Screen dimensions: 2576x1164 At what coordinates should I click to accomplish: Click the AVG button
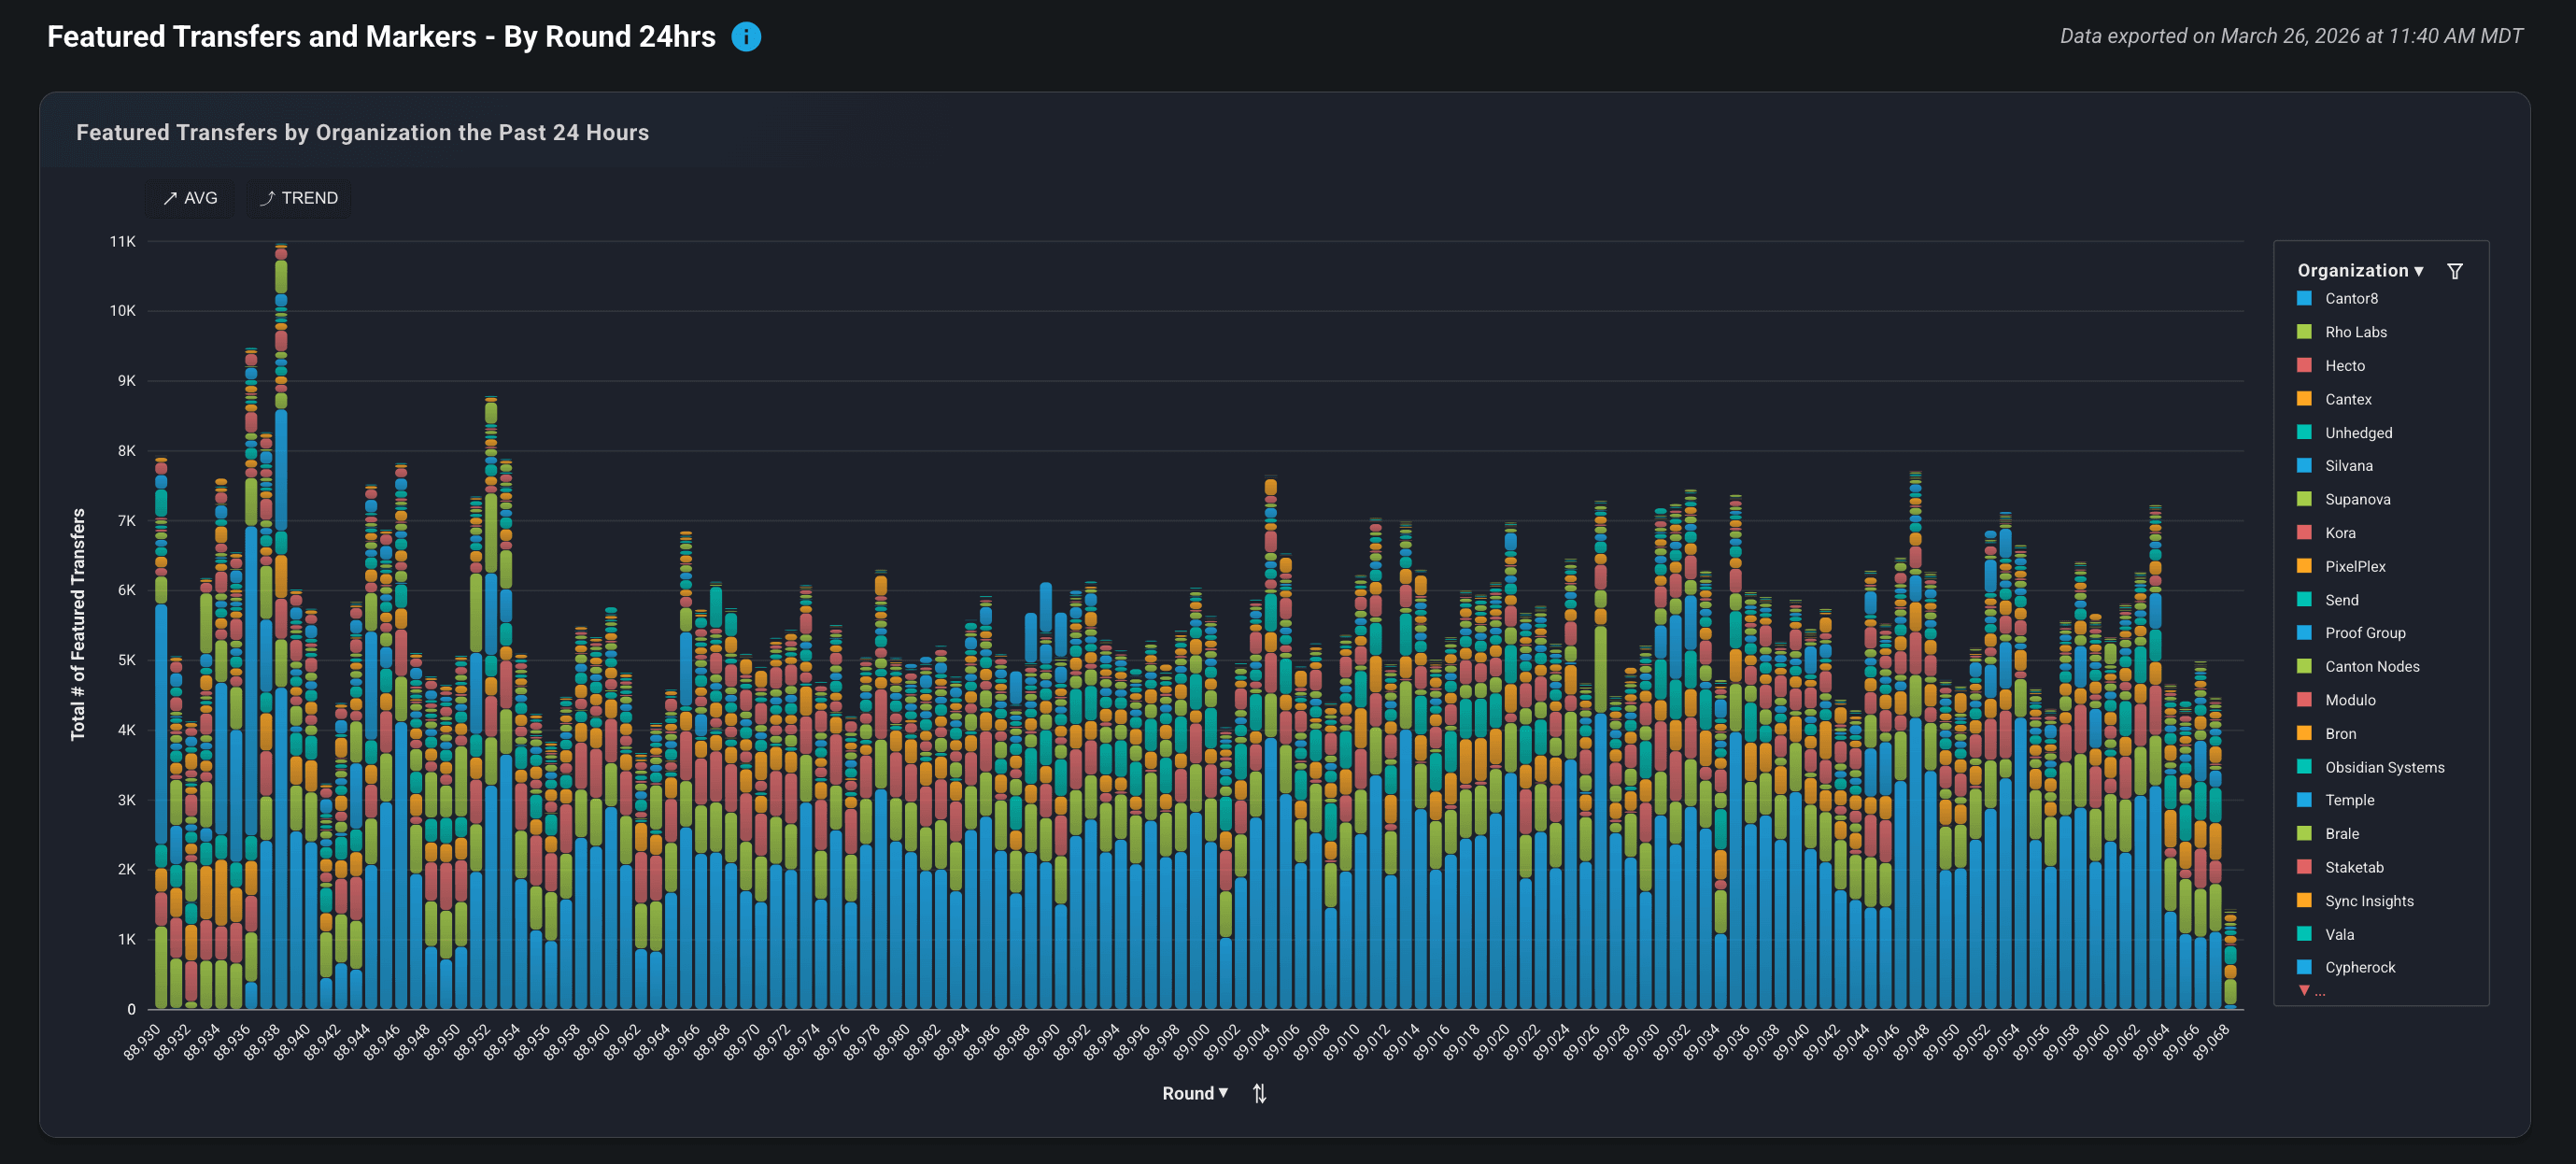pyautogui.click(x=190, y=198)
